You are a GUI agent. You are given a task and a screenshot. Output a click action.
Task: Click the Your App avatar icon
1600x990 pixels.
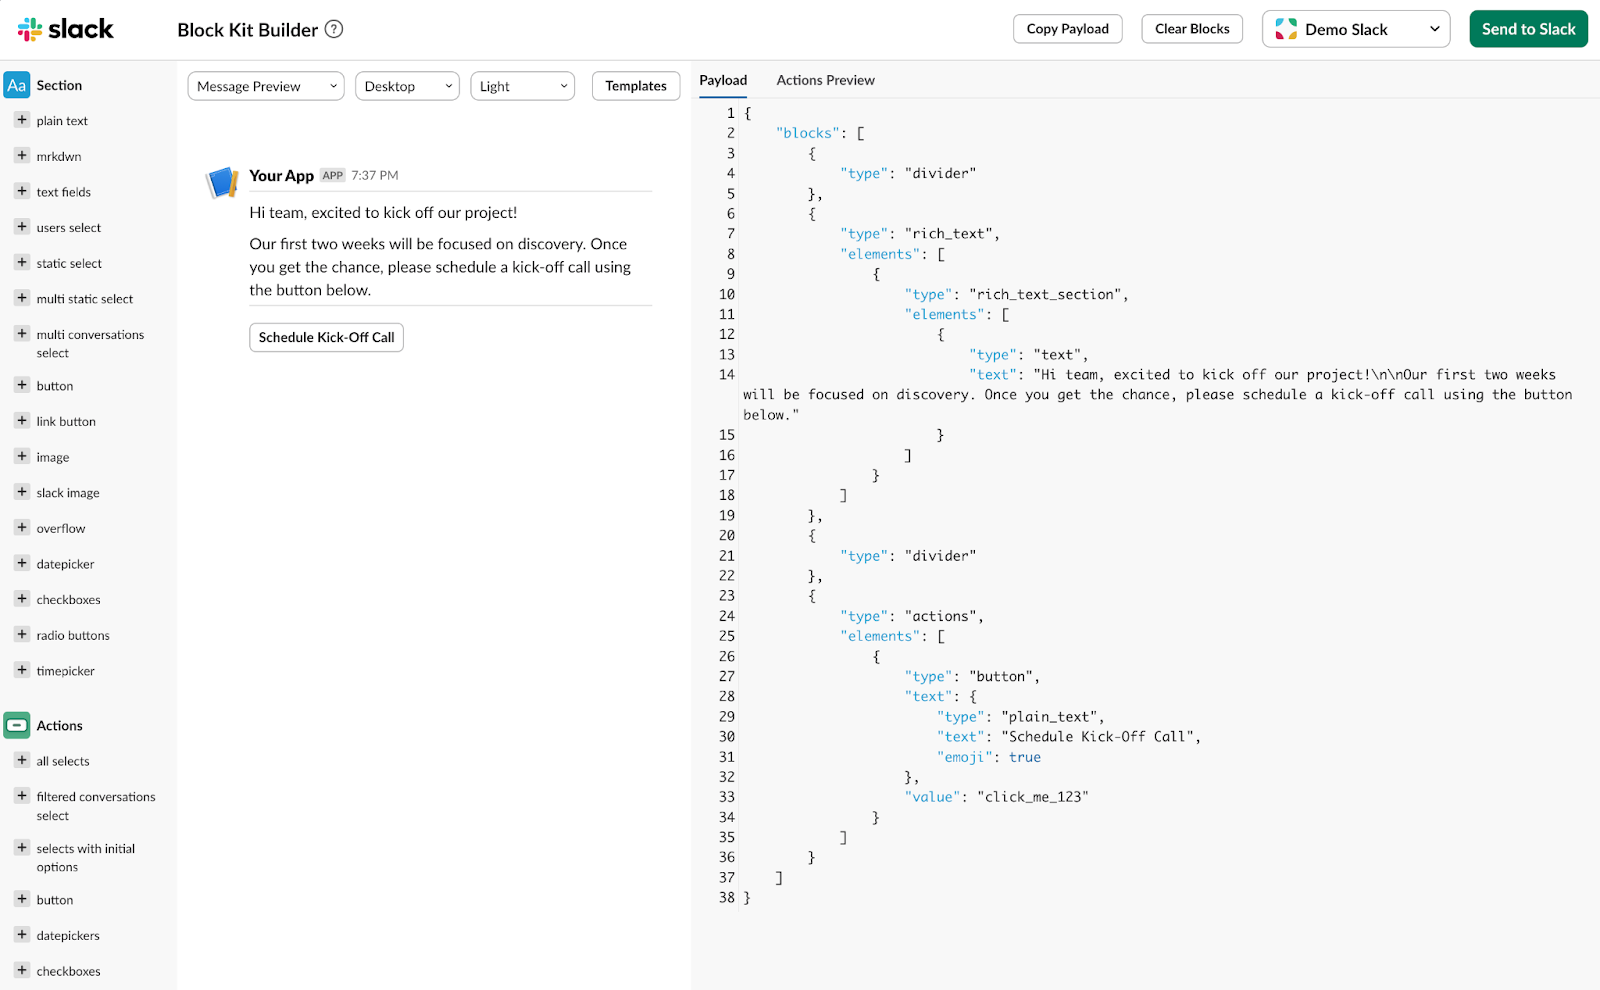222,182
